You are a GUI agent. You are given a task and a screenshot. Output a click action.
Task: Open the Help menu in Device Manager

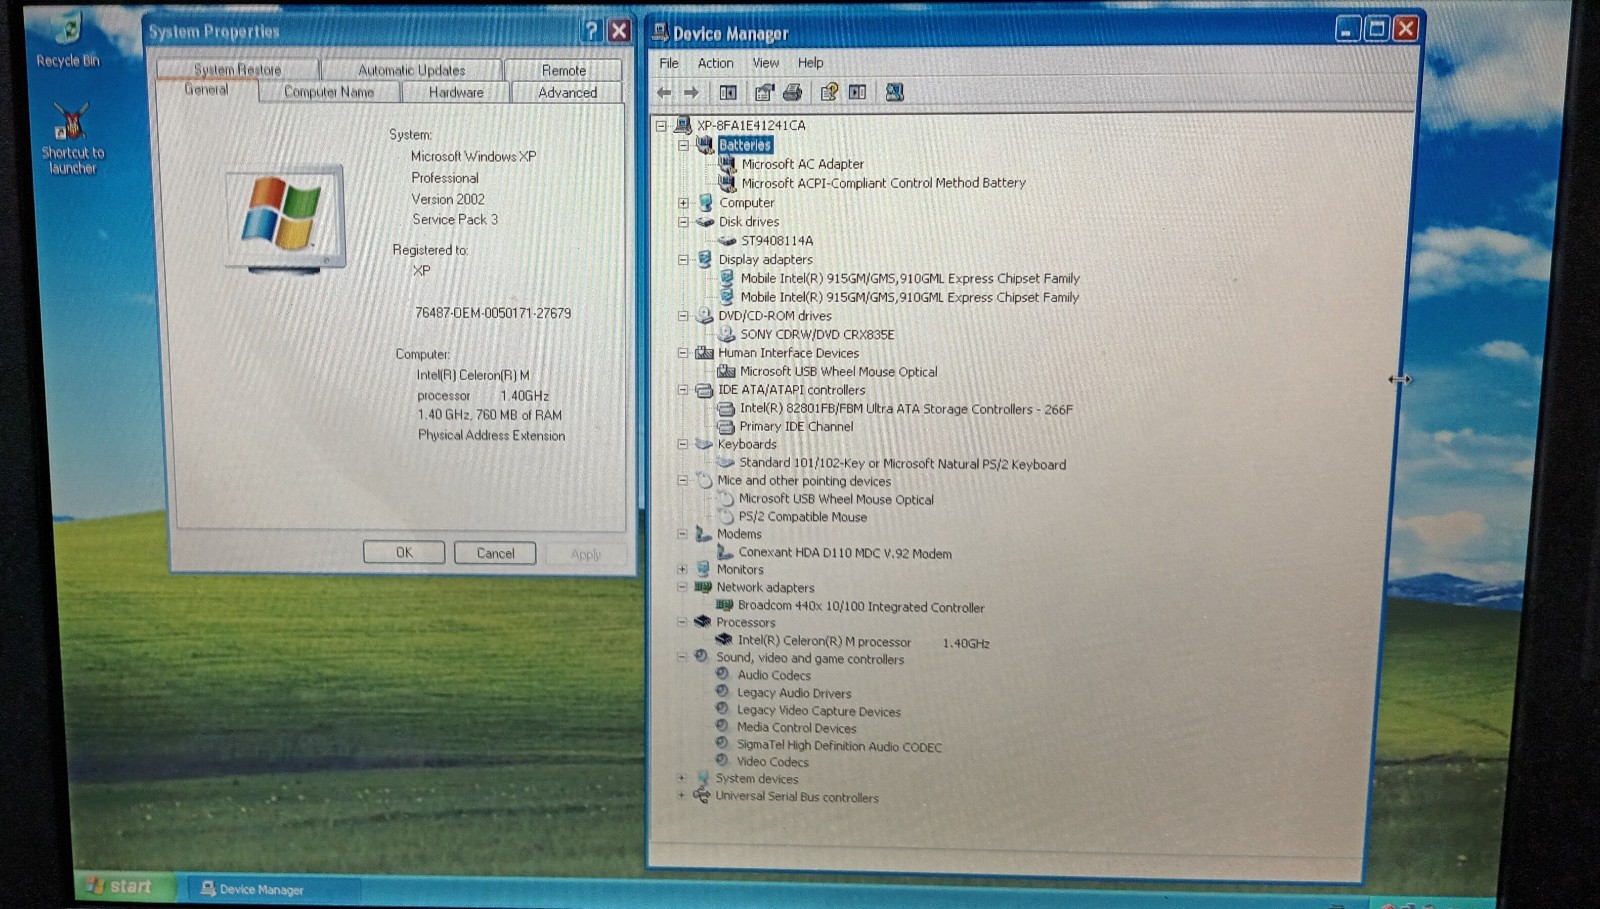[810, 63]
